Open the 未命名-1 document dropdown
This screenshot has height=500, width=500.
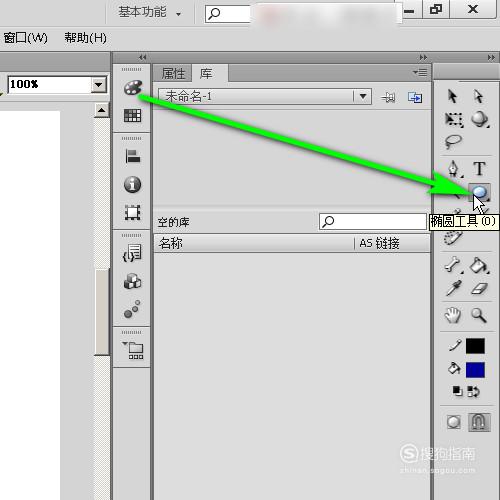363,97
